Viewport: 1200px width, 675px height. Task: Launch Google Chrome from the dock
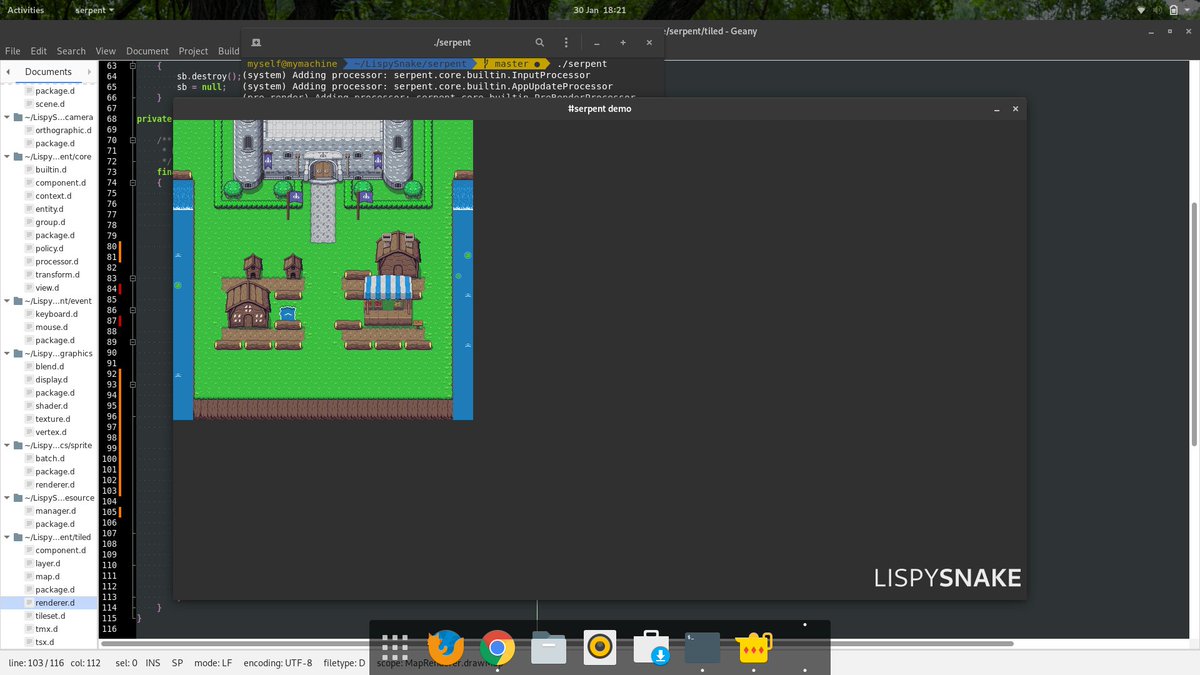tap(497, 648)
